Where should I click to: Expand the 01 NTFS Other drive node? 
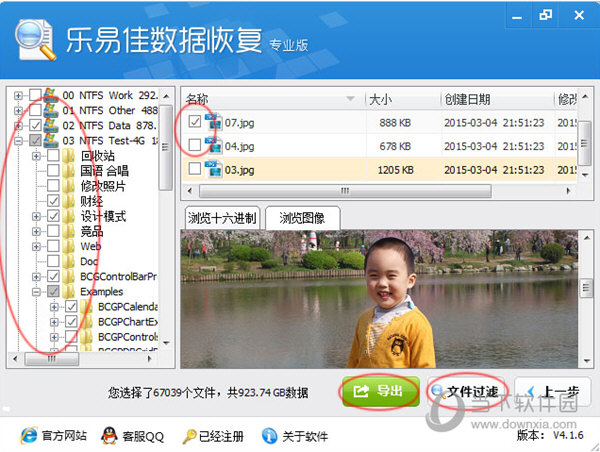(x=18, y=111)
